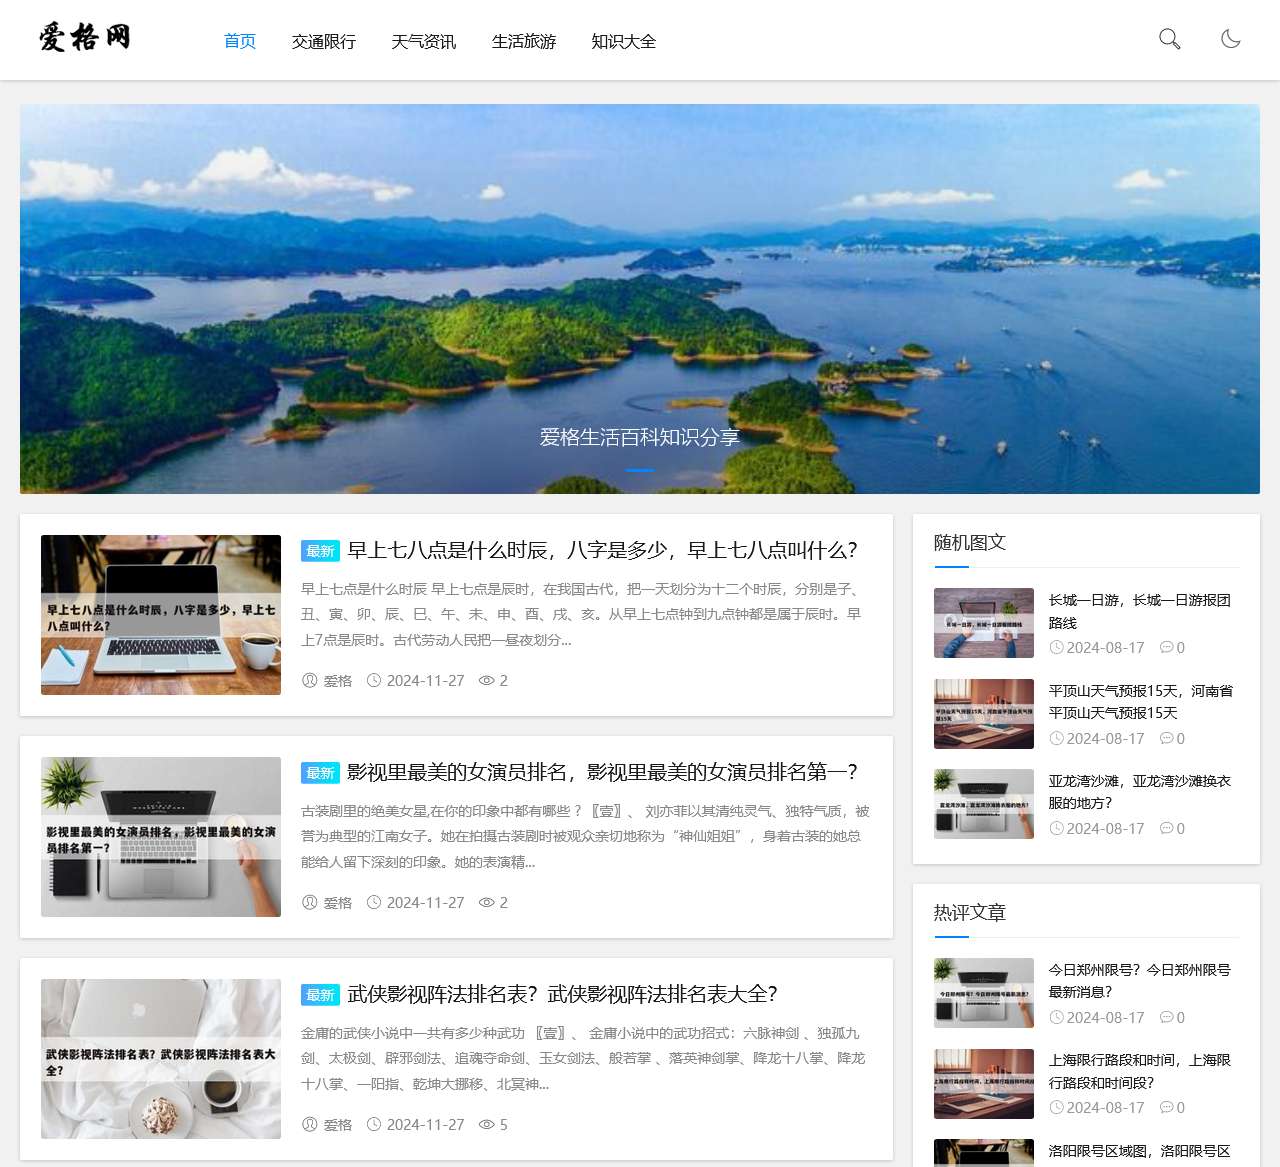Click the clock icon beside 2024-11-27 on first article
Screen dimensions: 1280x1167
point(373,680)
